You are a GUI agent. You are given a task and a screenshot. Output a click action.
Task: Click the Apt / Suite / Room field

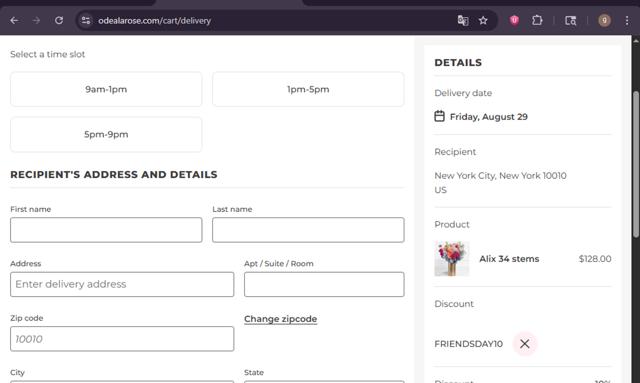click(324, 284)
